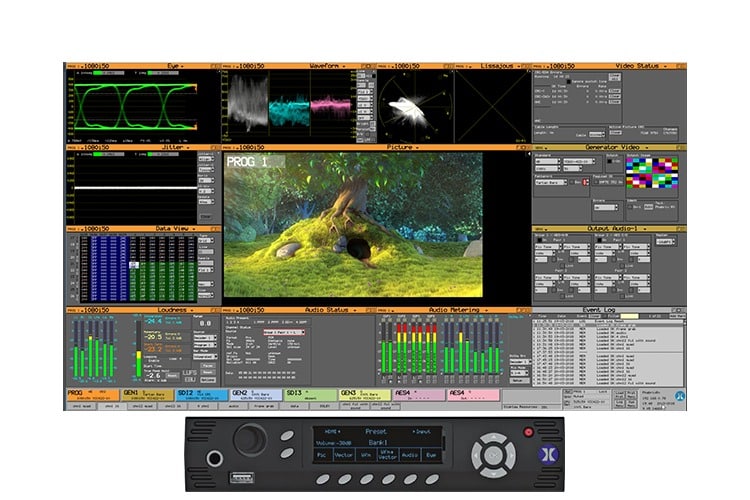Click the D-pad up arrow on the hardware unit
The image size is (750, 500).
[x=494, y=437]
